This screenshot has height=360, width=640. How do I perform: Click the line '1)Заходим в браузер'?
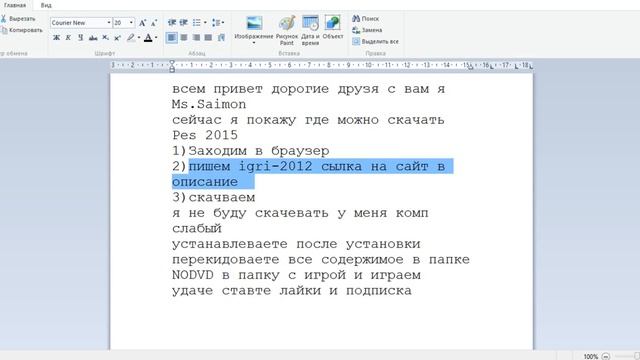251,151
